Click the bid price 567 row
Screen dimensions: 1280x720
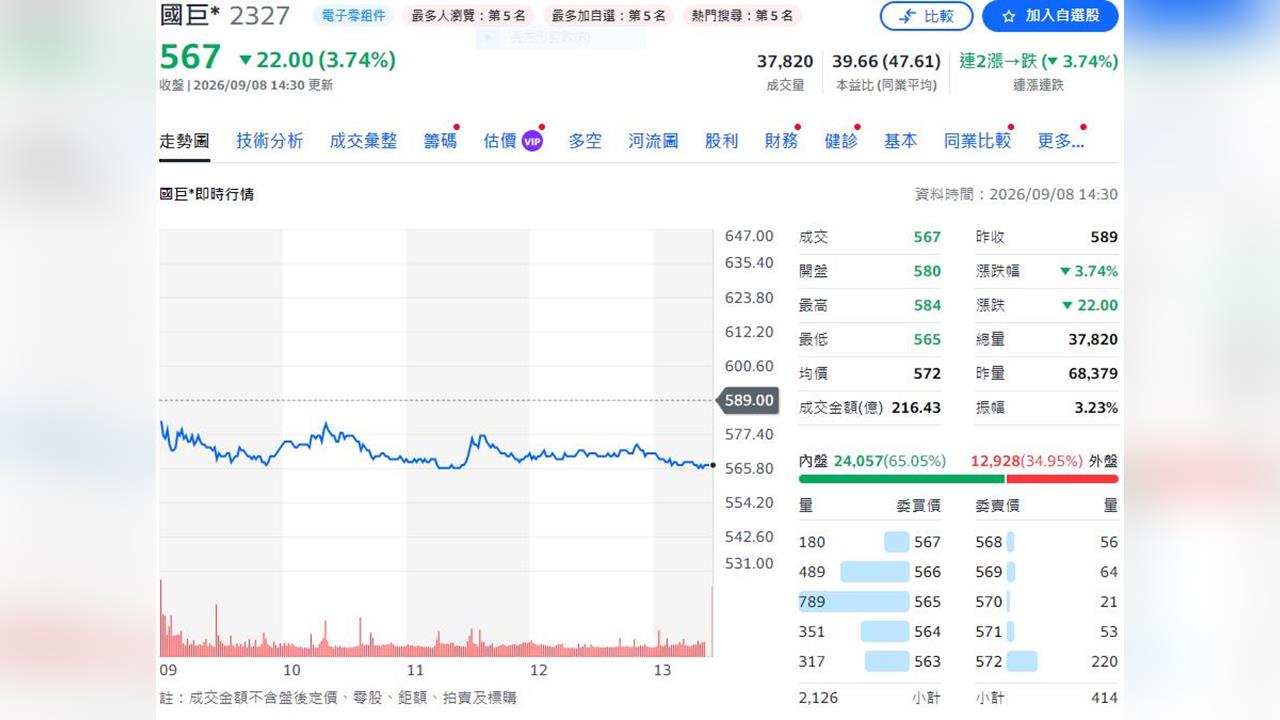[870, 542]
